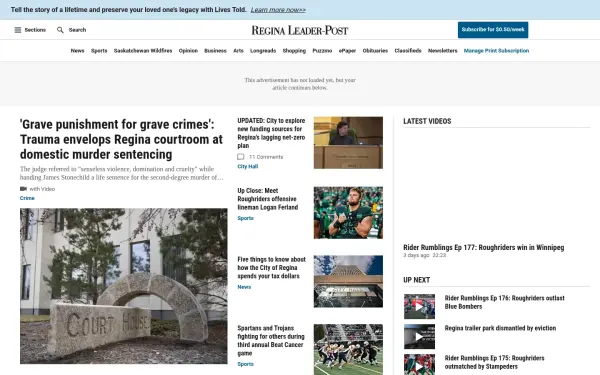Select the Business navigation item

[x=215, y=51]
